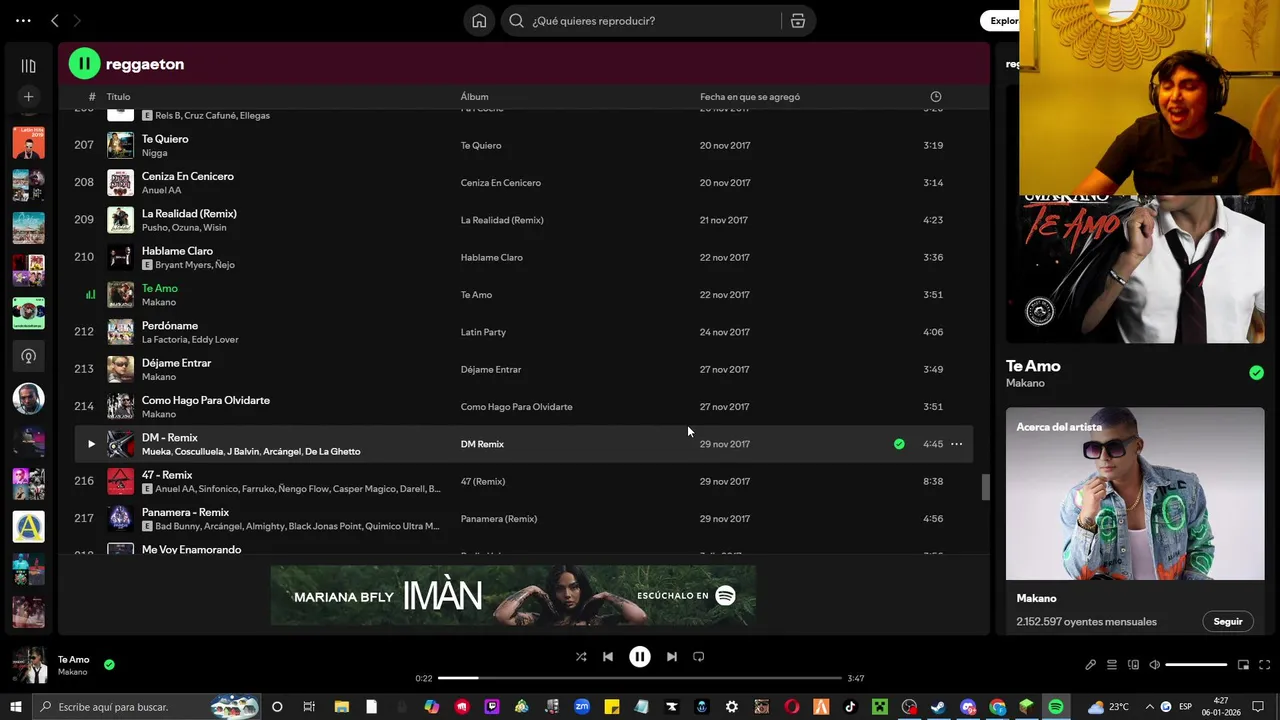Click J Balvin in the DM - Remix artists
This screenshot has width=1280, height=720.
pos(242,452)
